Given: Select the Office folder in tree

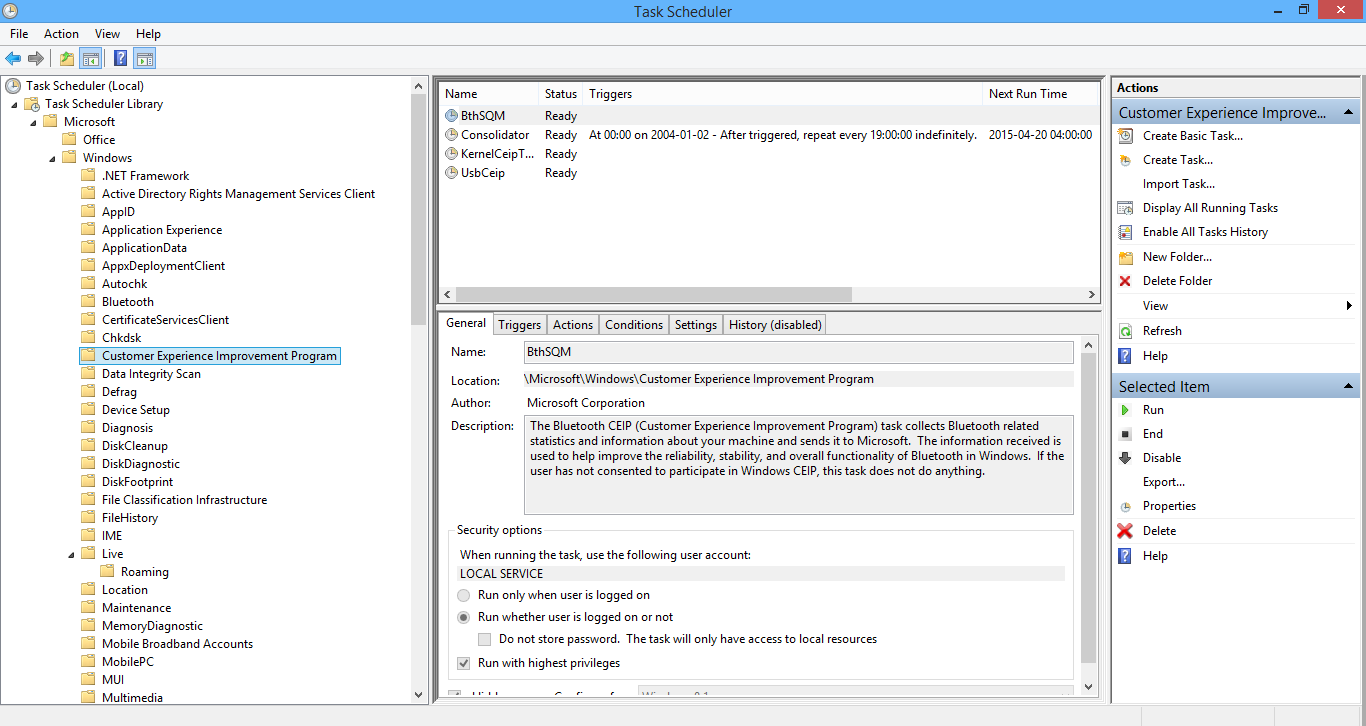Looking at the screenshot, I should click(x=99, y=140).
